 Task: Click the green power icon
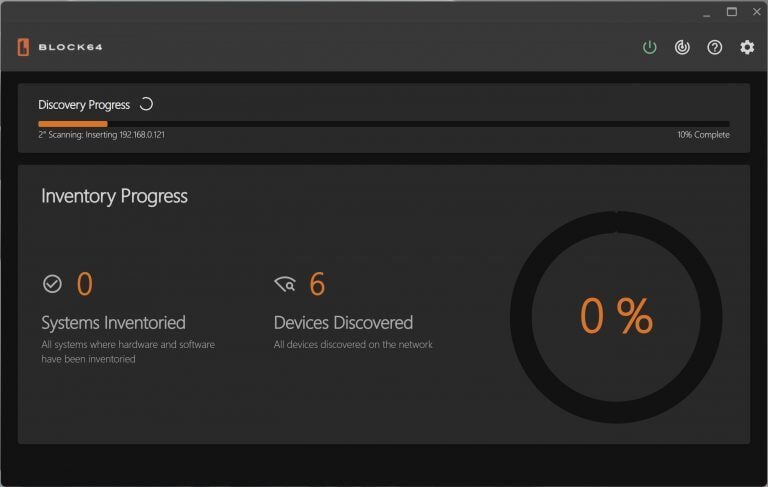(650, 47)
